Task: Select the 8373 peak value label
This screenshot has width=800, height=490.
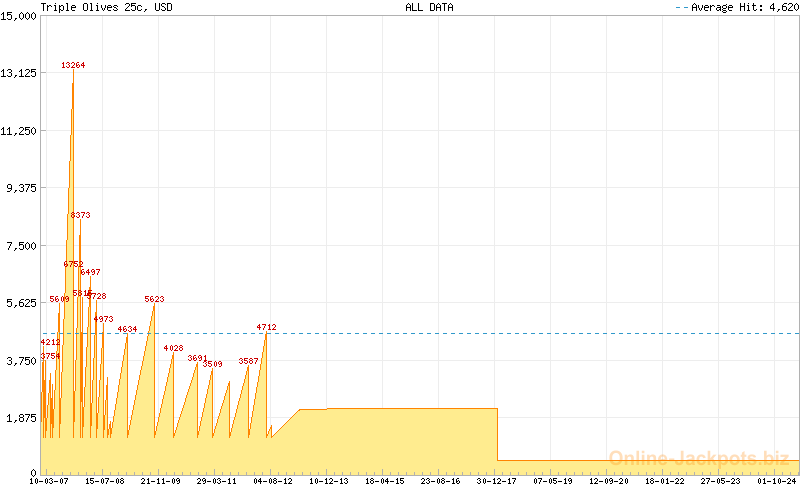Action: (80, 215)
